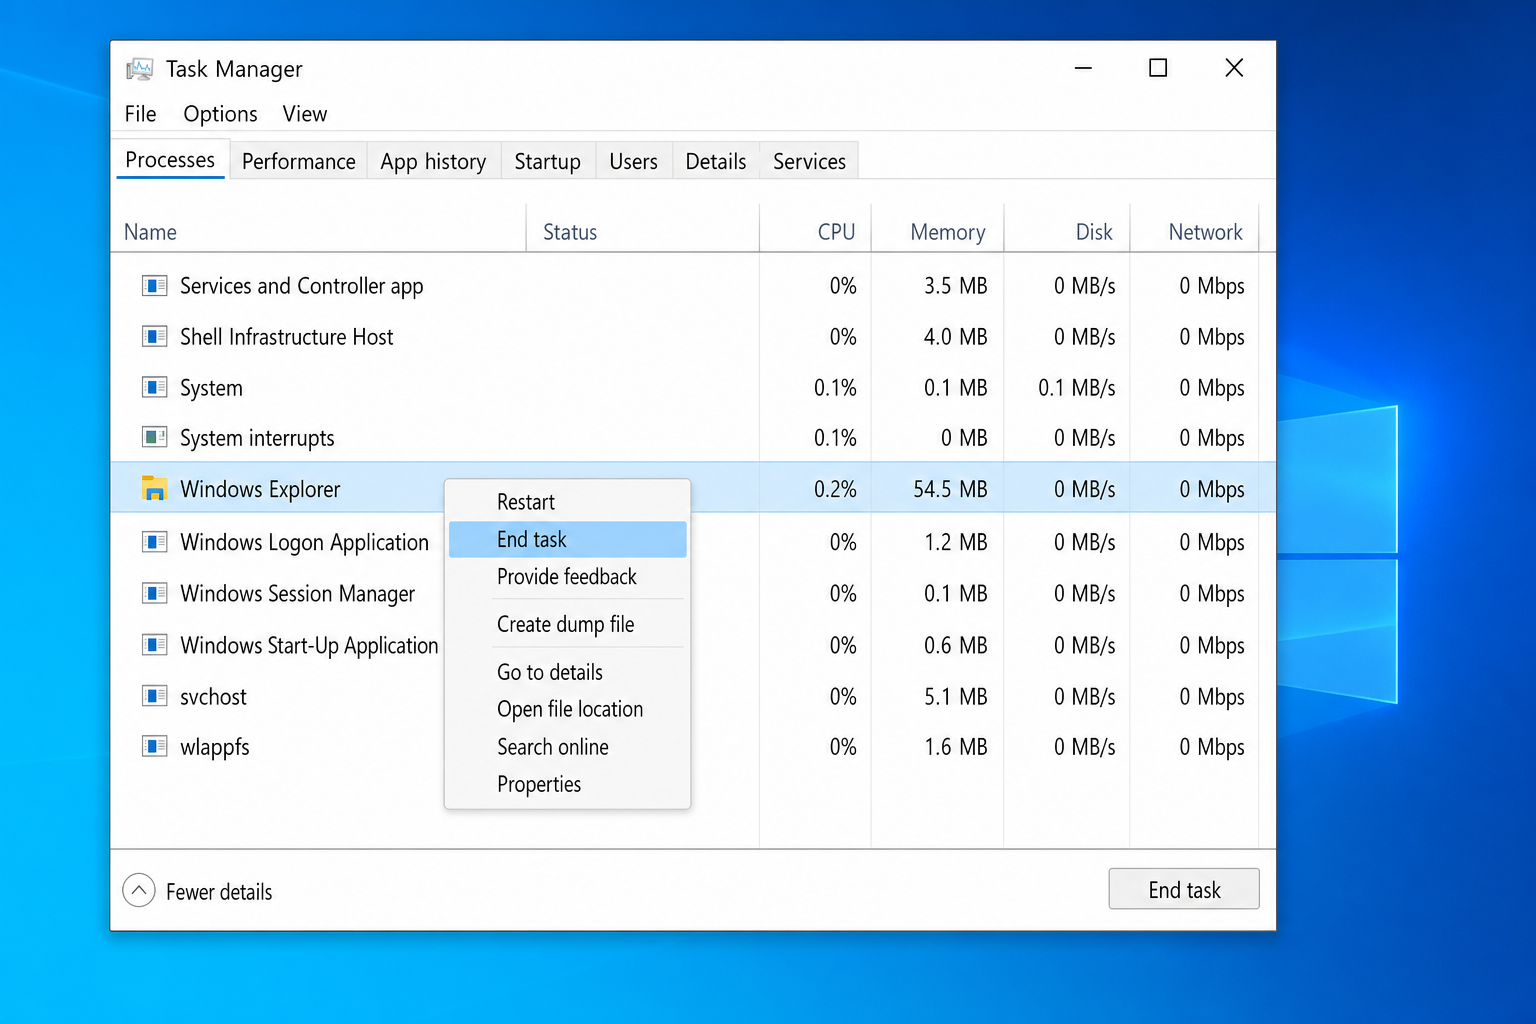Click the Windows Explorer folder icon
This screenshot has height=1024, width=1536.
154,488
